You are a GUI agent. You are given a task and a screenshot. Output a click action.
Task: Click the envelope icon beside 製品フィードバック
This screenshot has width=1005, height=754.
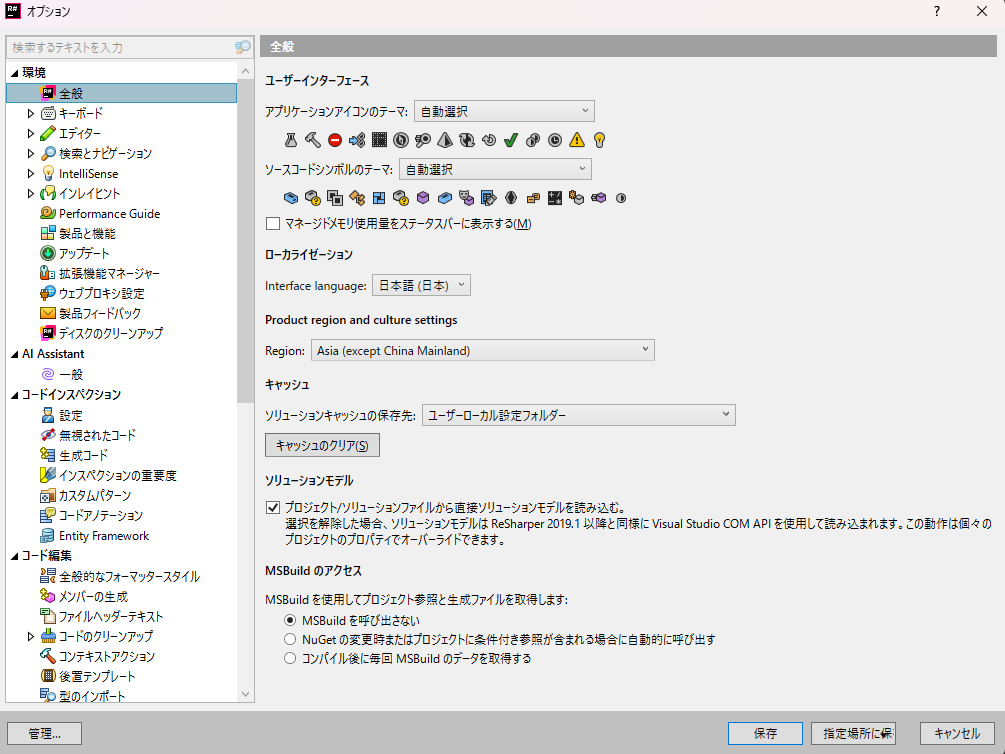[x=48, y=313]
